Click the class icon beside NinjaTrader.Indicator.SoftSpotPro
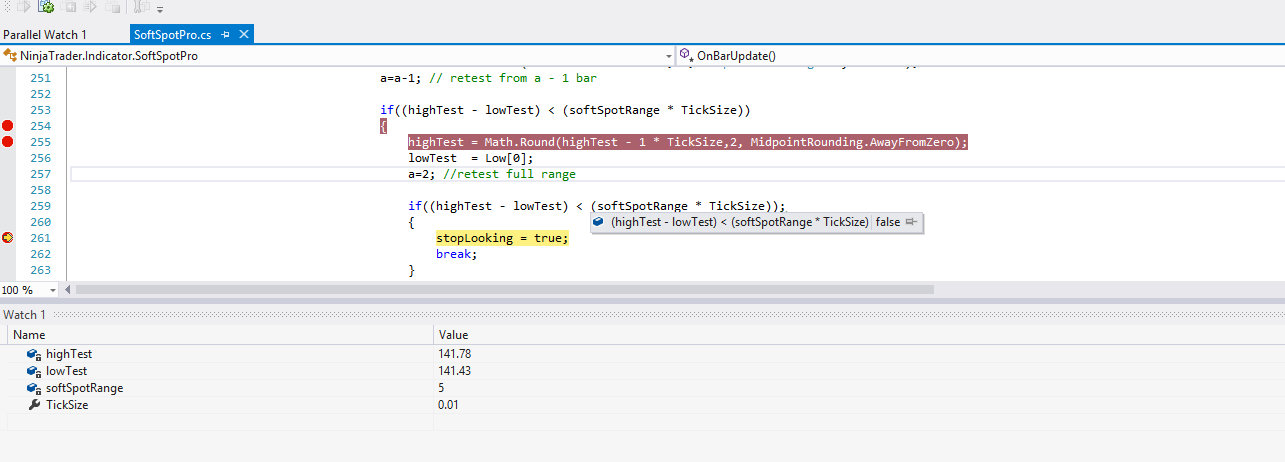 pyautogui.click(x=10, y=56)
